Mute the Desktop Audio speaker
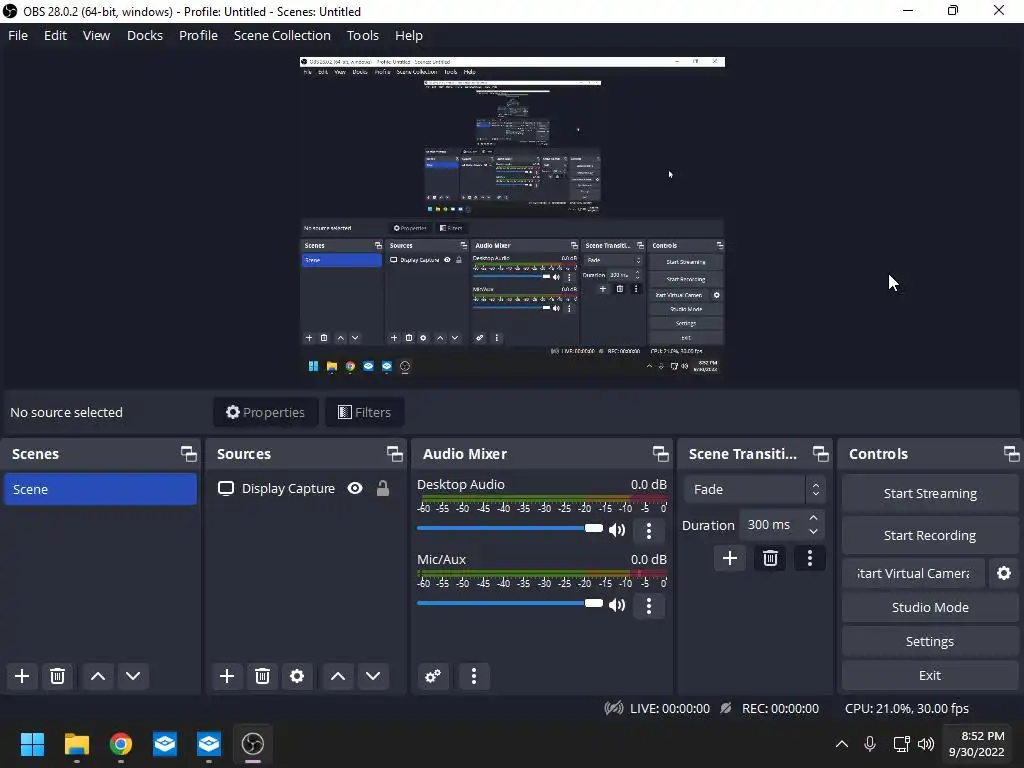1024x768 pixels. tap(616, 530)
